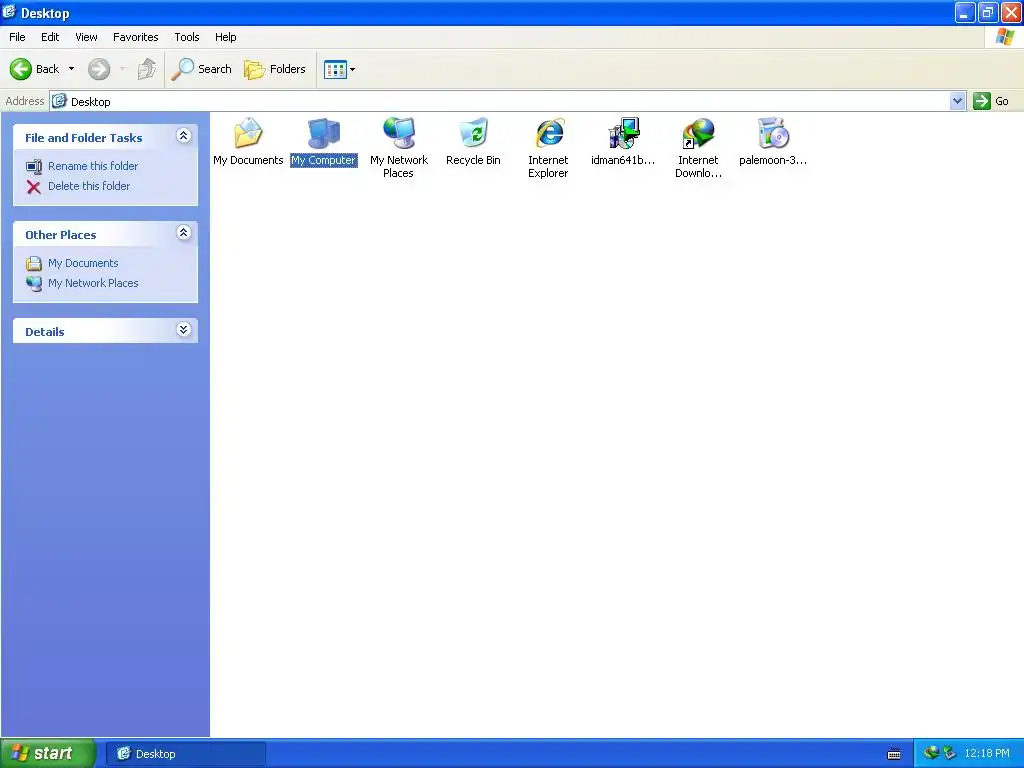Open My Network Places in Other Places
Screen dimensions: 1024x768
tap(93, 283)
